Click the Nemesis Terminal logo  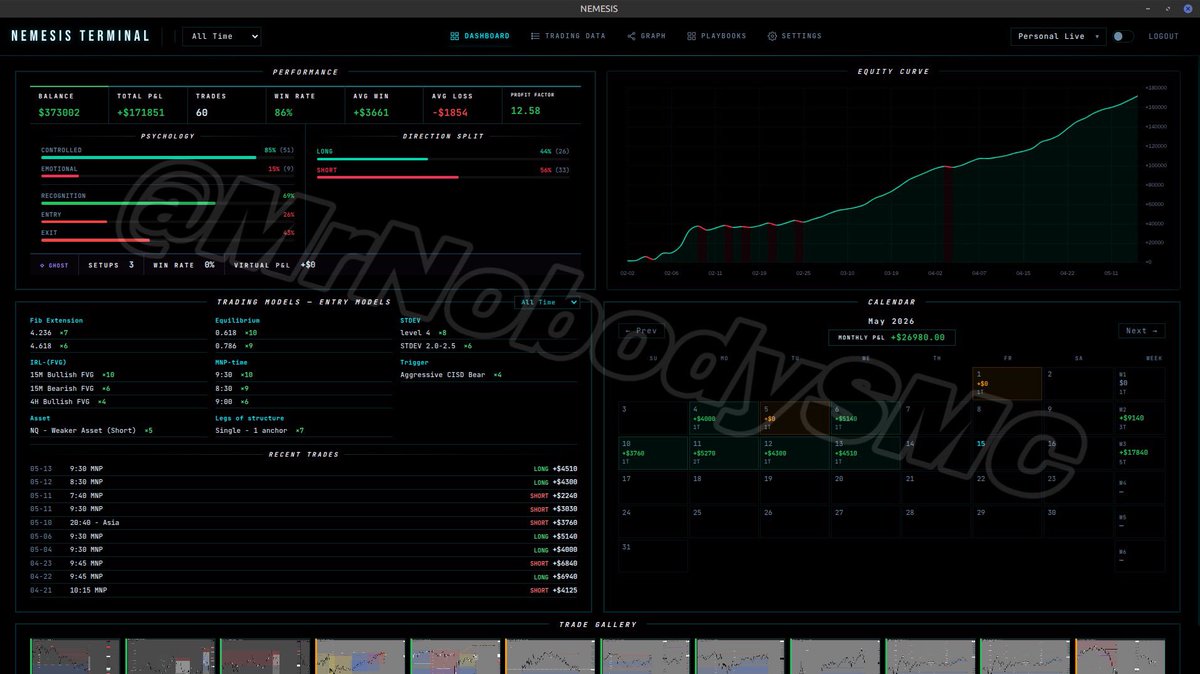coord(80,36)
